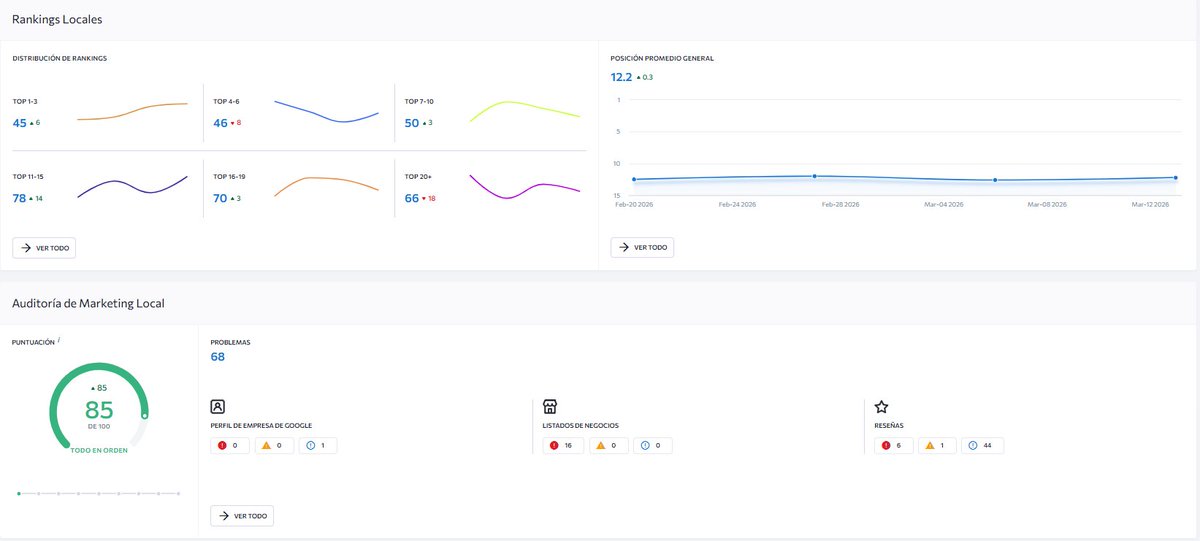Click the Google Business Profile person icon
The height and width of the screenshot is (541, 1200).
218,407
